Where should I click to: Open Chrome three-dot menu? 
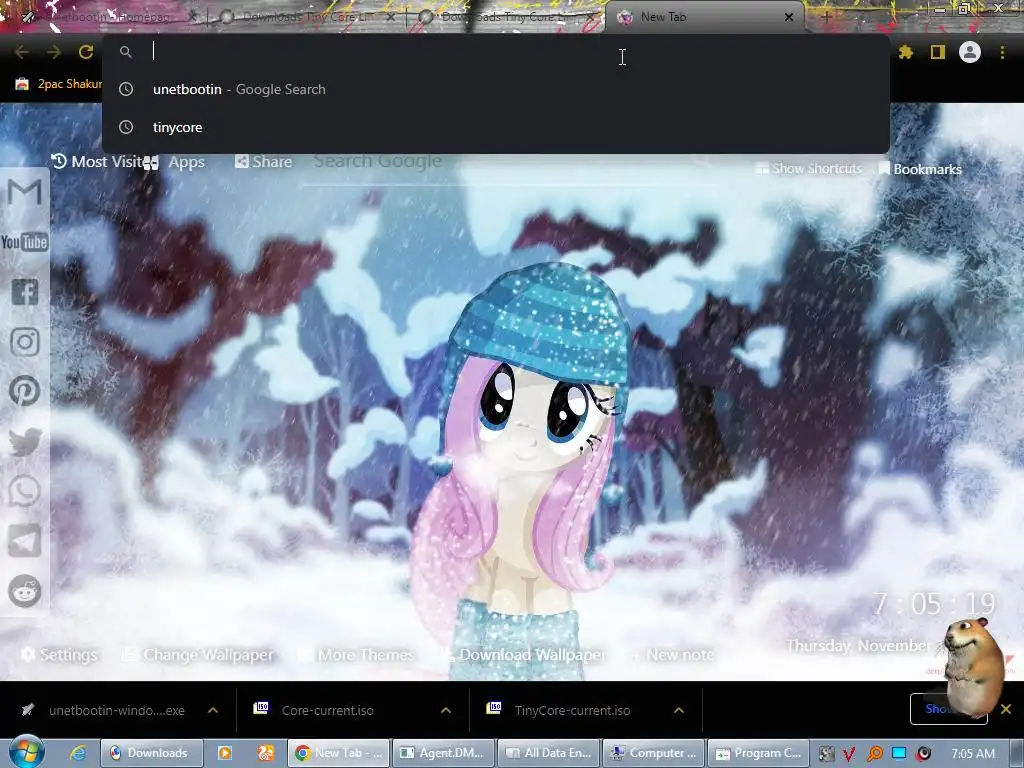point(1002,52)
